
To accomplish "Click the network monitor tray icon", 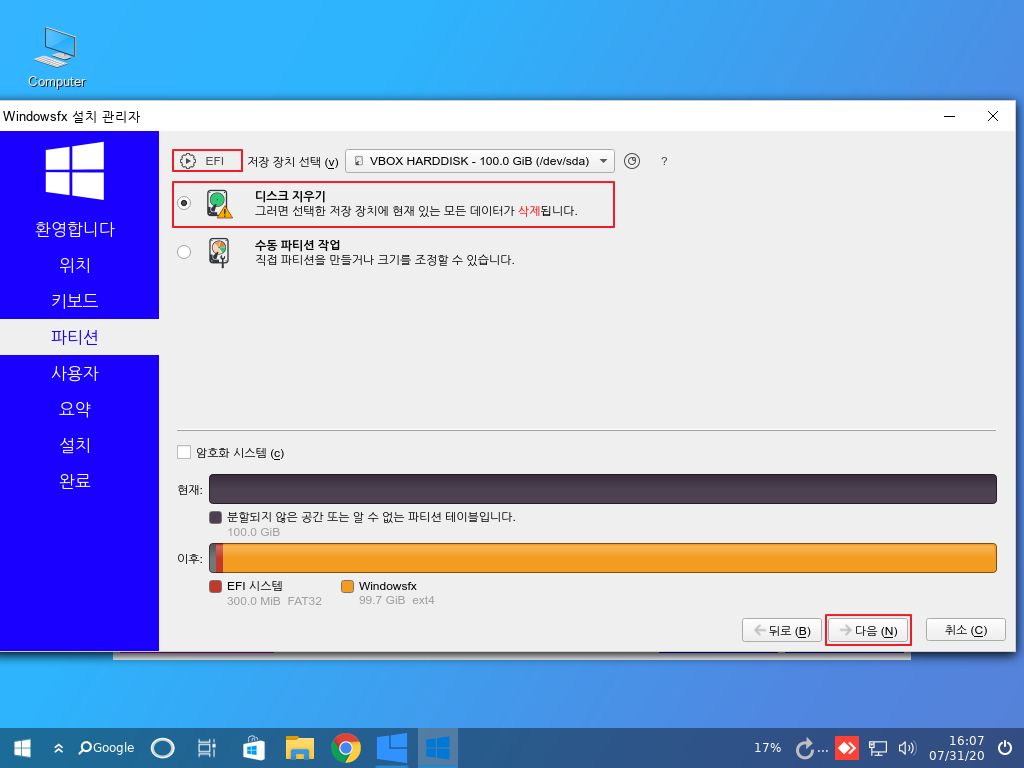I will pos(878,748).
